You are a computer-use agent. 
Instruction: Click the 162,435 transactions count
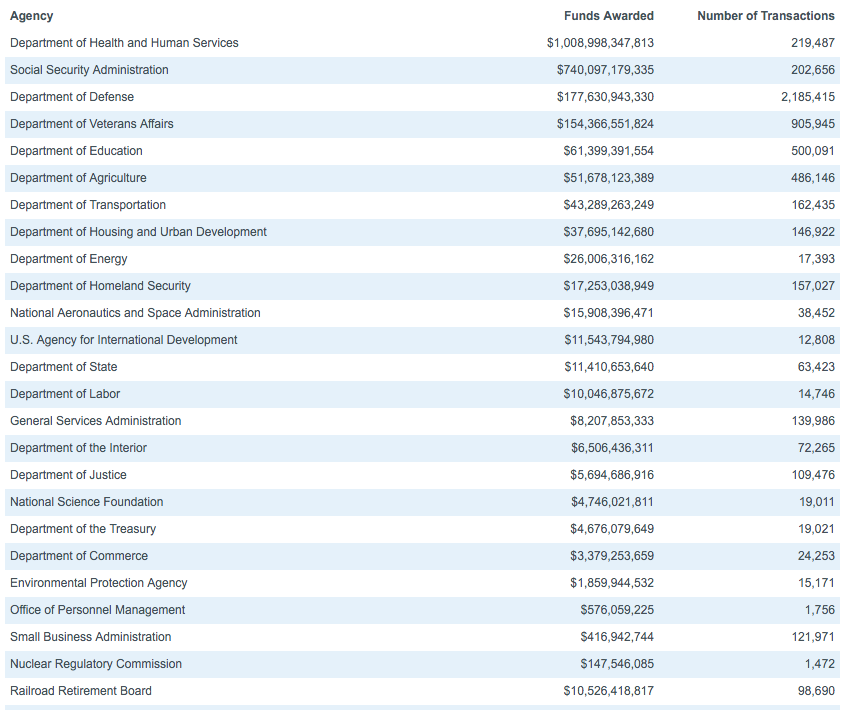(x=813, y=205)
